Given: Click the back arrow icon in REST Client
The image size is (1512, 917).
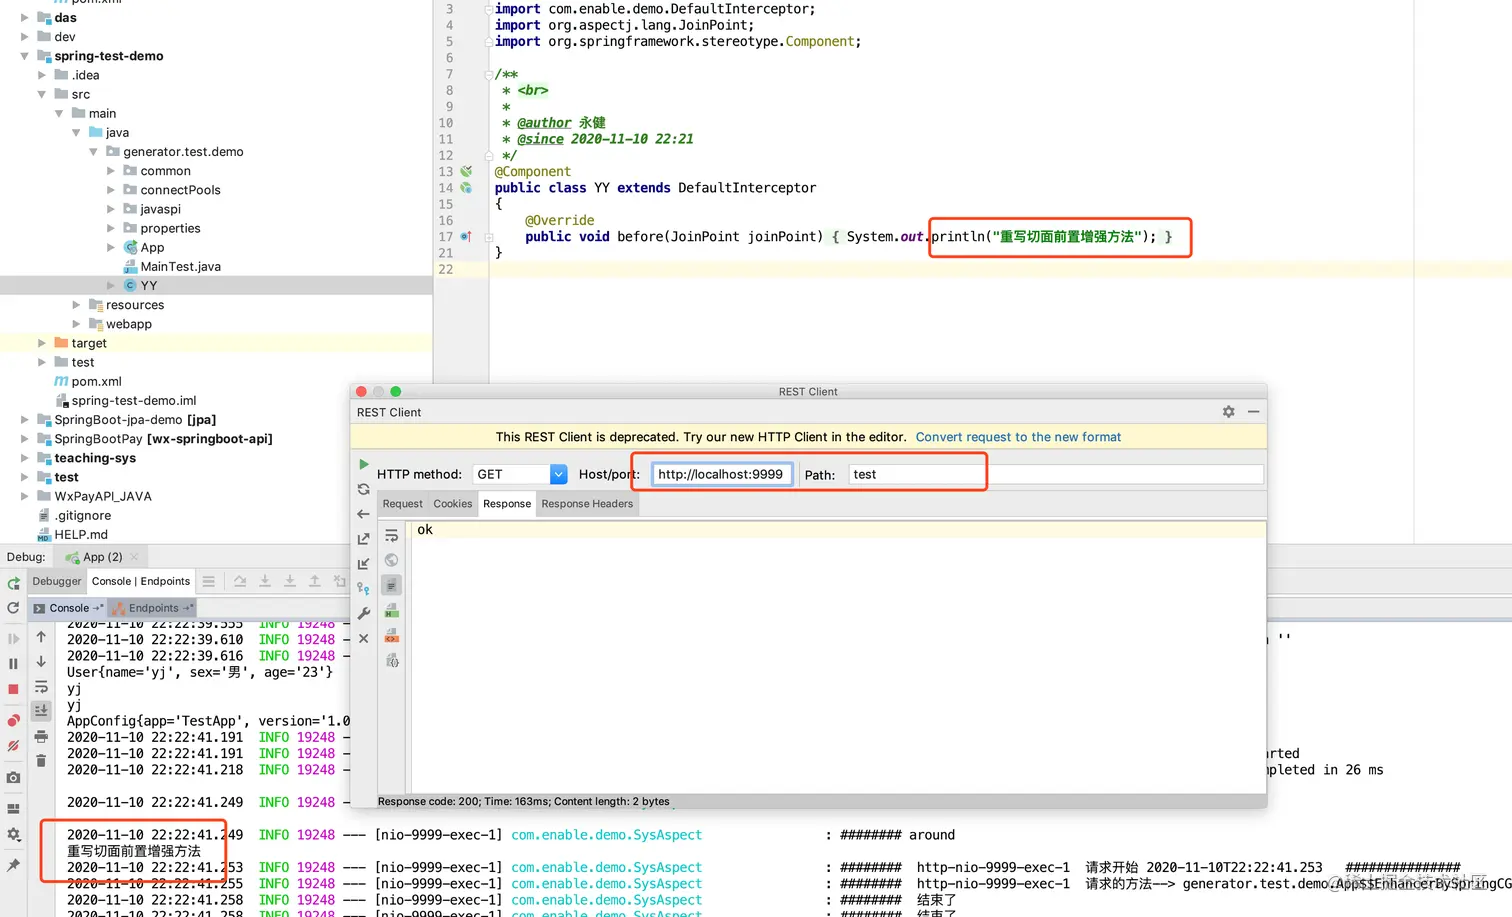Looking at the screenshot, I should (x=364, y=514).
